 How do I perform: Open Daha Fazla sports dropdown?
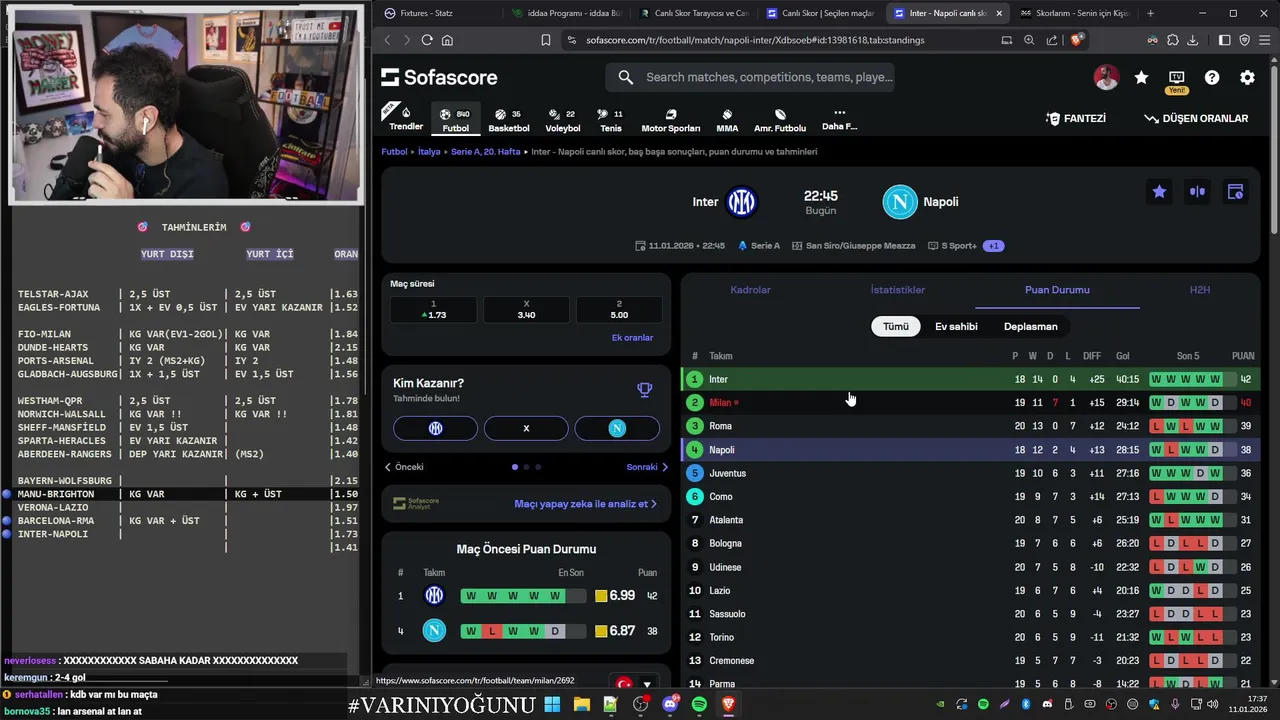839,120
